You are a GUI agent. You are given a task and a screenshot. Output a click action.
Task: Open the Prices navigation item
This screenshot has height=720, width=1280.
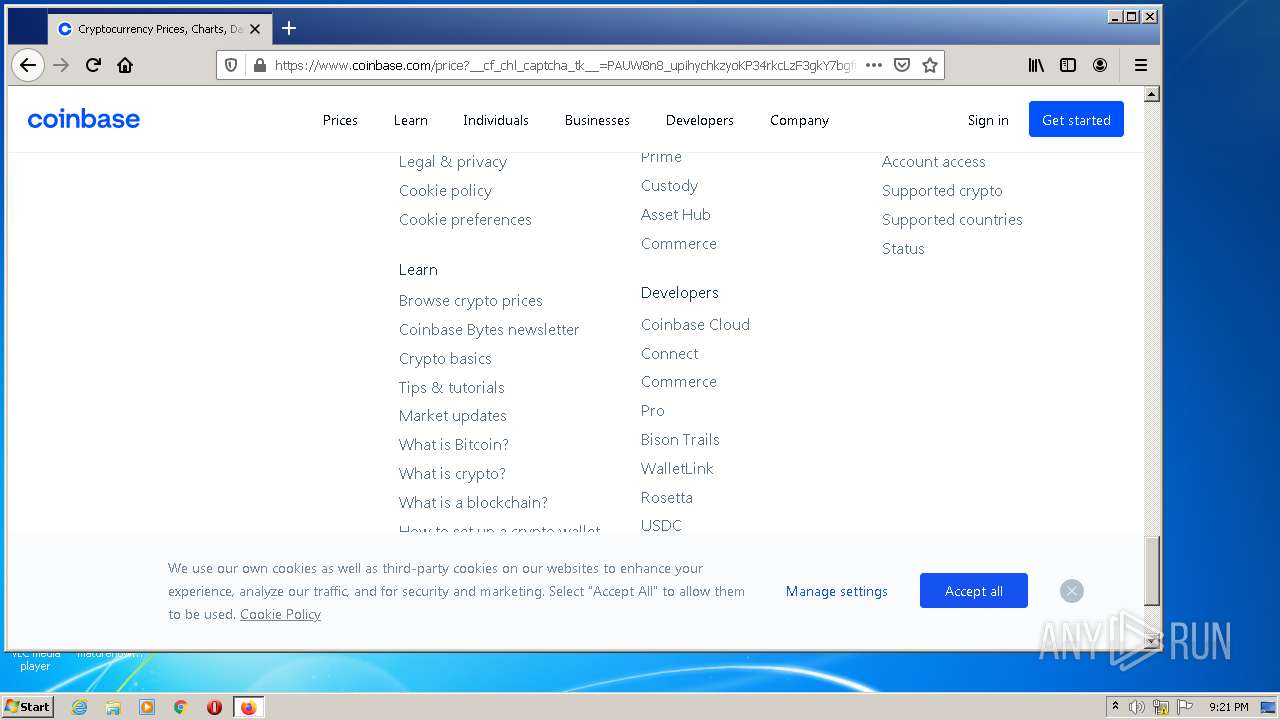point(340,120)
